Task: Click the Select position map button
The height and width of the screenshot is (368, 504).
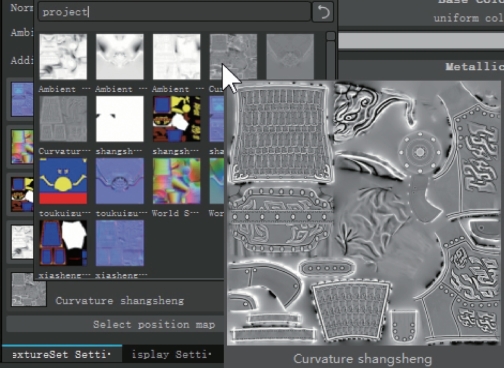Action: click(x=115, y=324)
